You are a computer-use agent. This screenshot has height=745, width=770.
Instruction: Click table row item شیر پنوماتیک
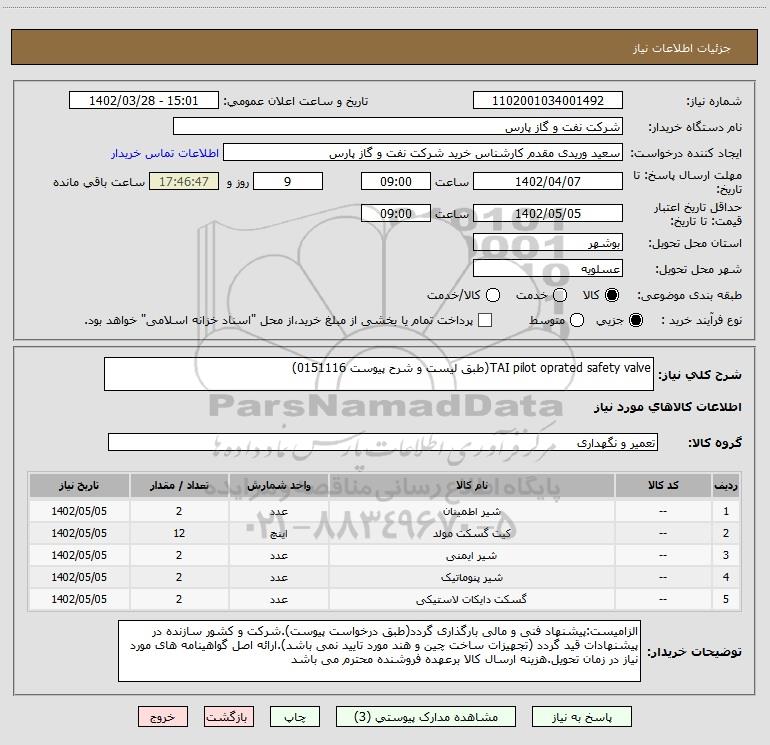(471, 578)
